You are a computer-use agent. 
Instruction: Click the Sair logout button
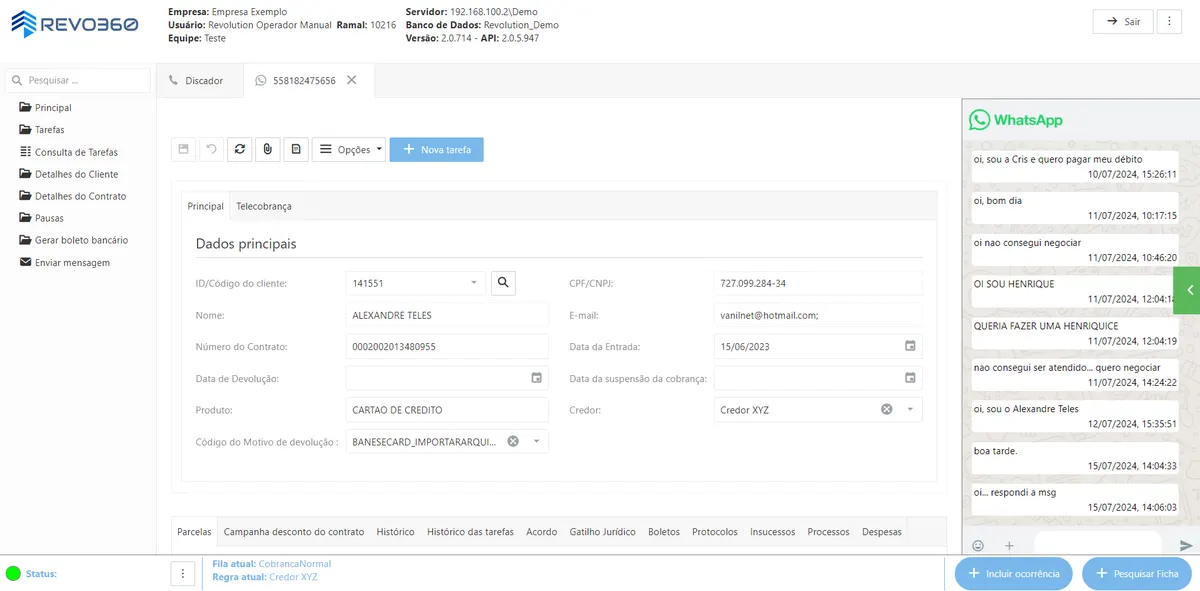(1123, 21)
